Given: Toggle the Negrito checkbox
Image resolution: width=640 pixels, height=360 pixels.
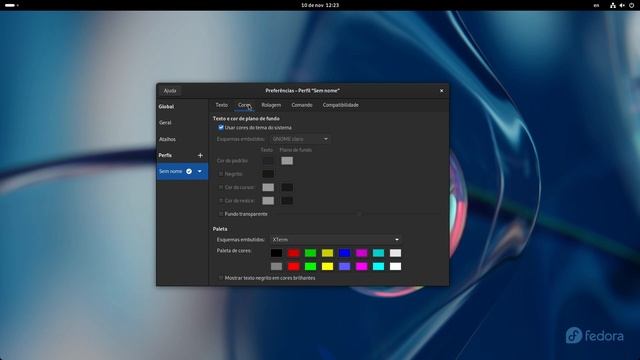Looking at the screenshot, I should click(221, 174).
